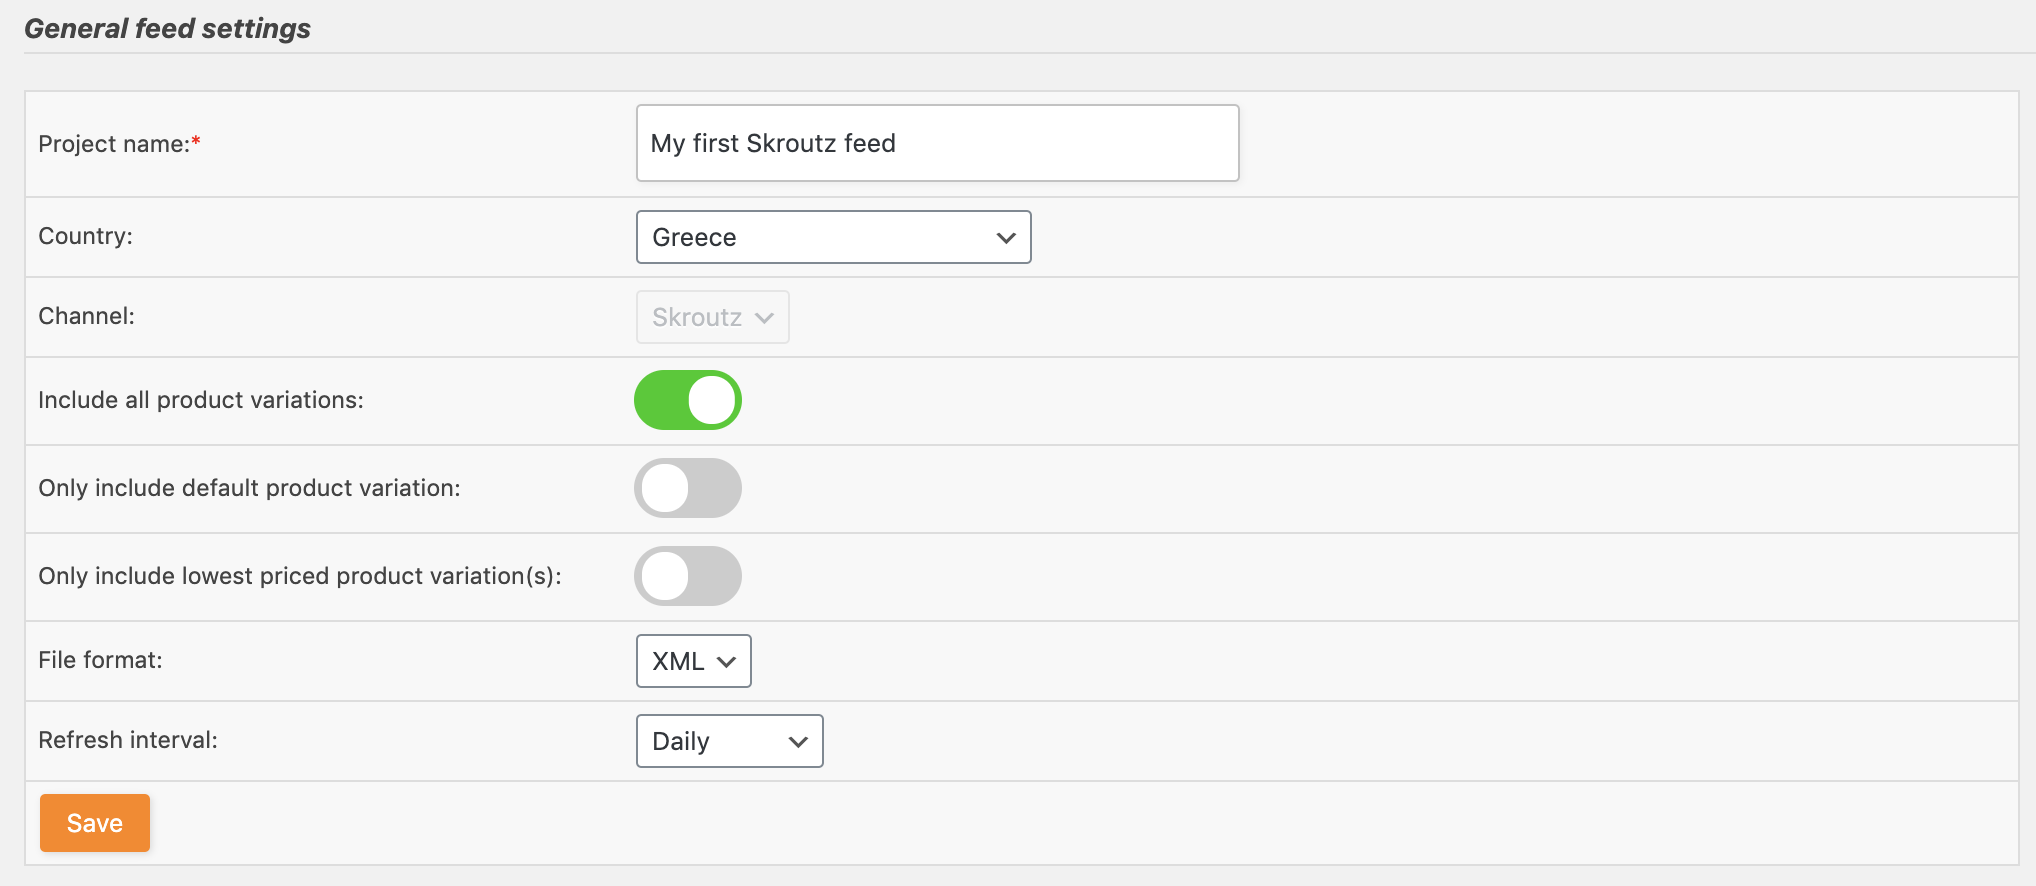The image size is (2036, 886).
Task: Open the Country dropdown showing Greece
Action: (x=832, y=237)
